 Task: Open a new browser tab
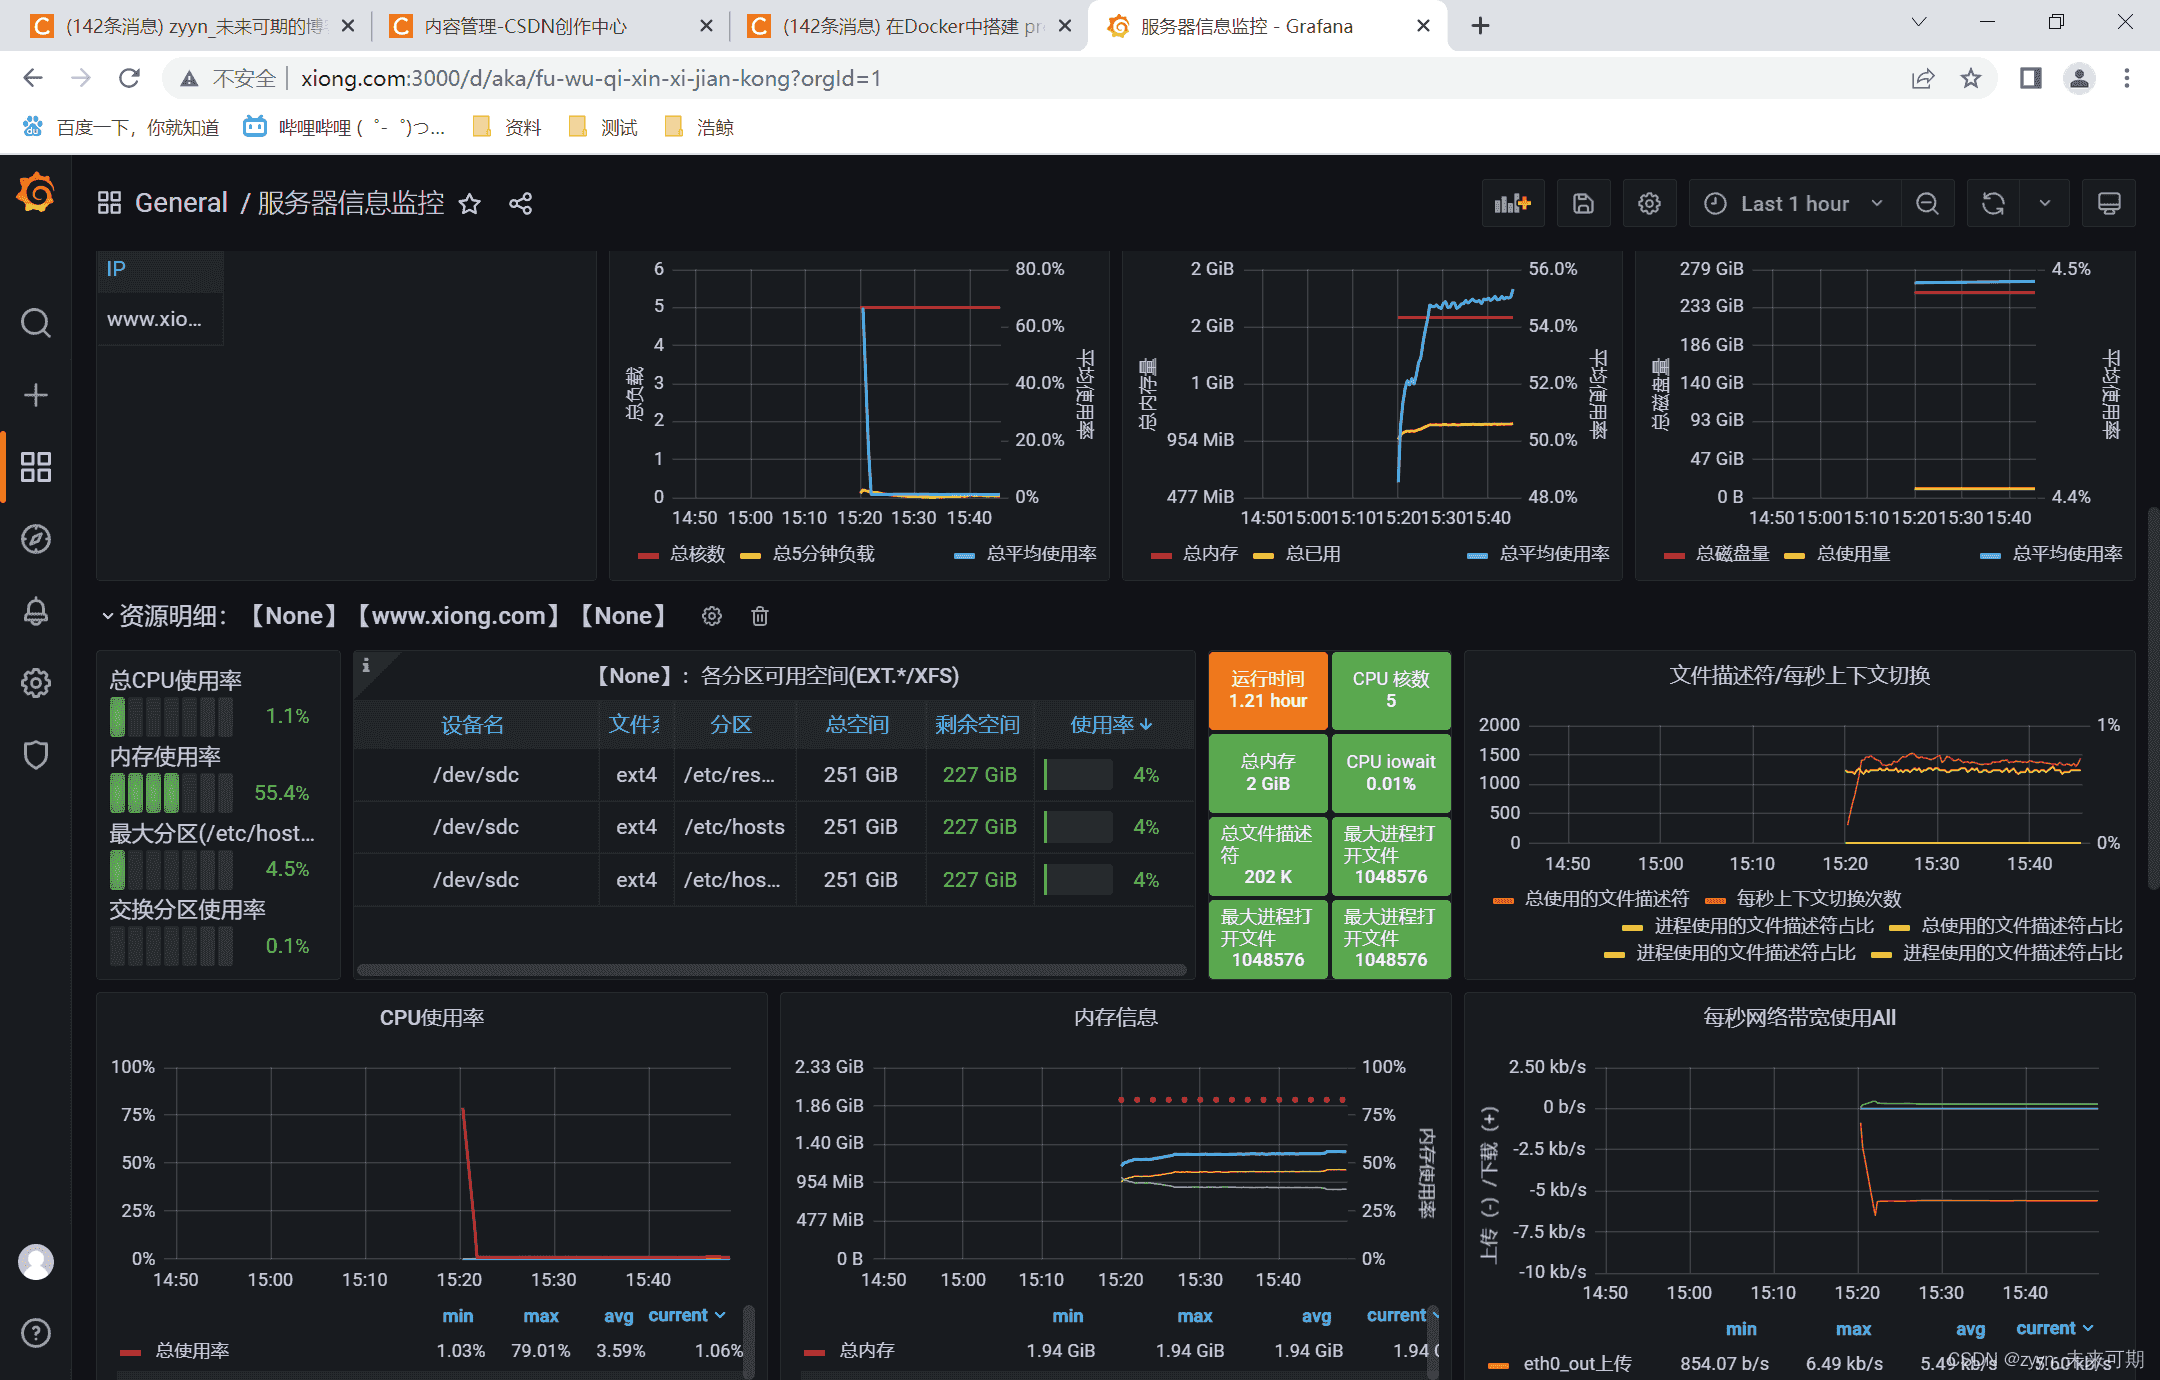click(x=1480, y=26)
